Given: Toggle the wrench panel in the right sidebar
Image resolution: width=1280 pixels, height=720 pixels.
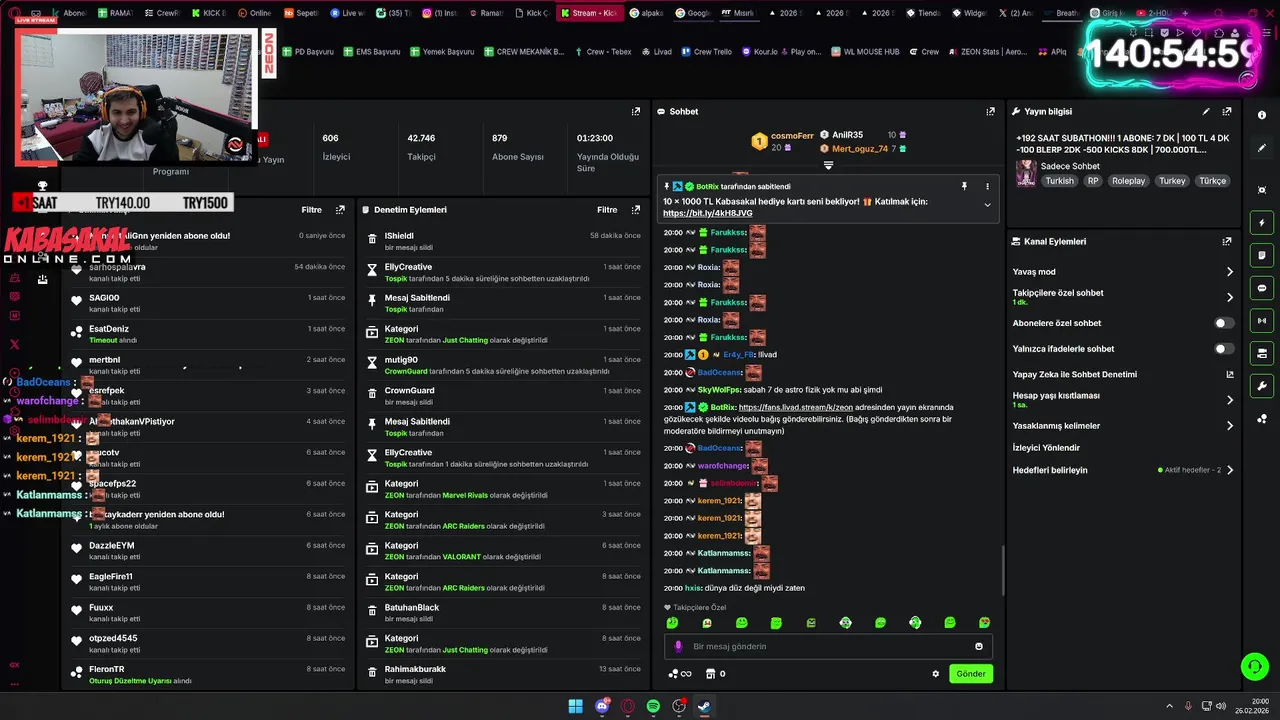Looking at the screenshot, I should pos(1262,386).
